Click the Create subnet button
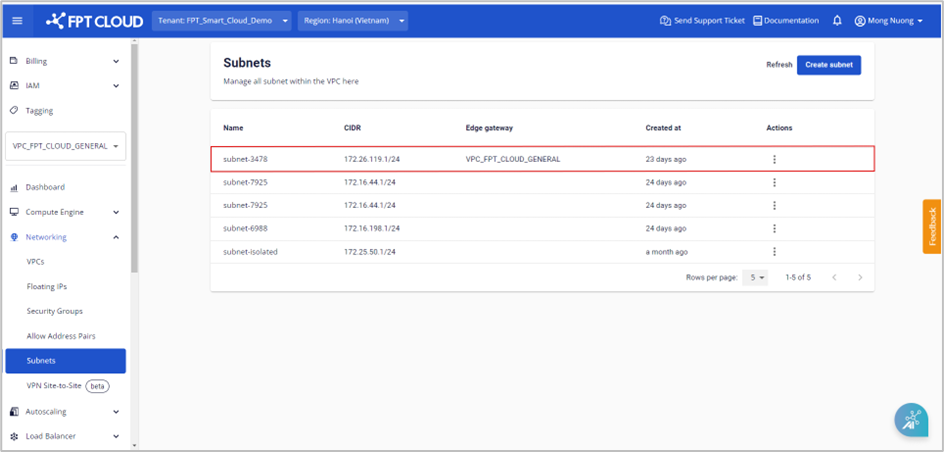This screenshot has width=944, height=452. pyautogui.click(x=828, y=64)
